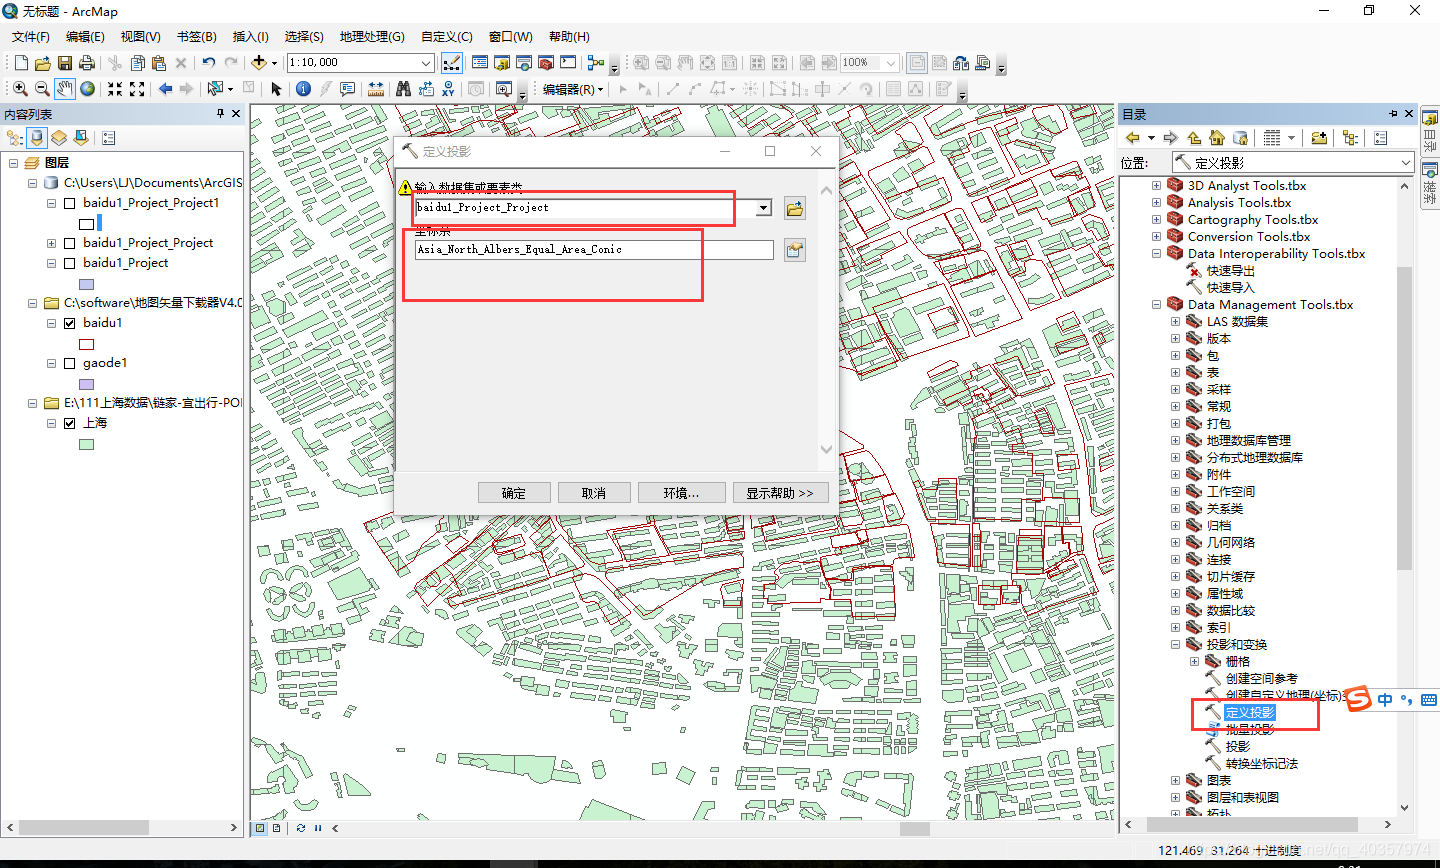
Task: Select the Zoom In tool
Action: (20, 89)
